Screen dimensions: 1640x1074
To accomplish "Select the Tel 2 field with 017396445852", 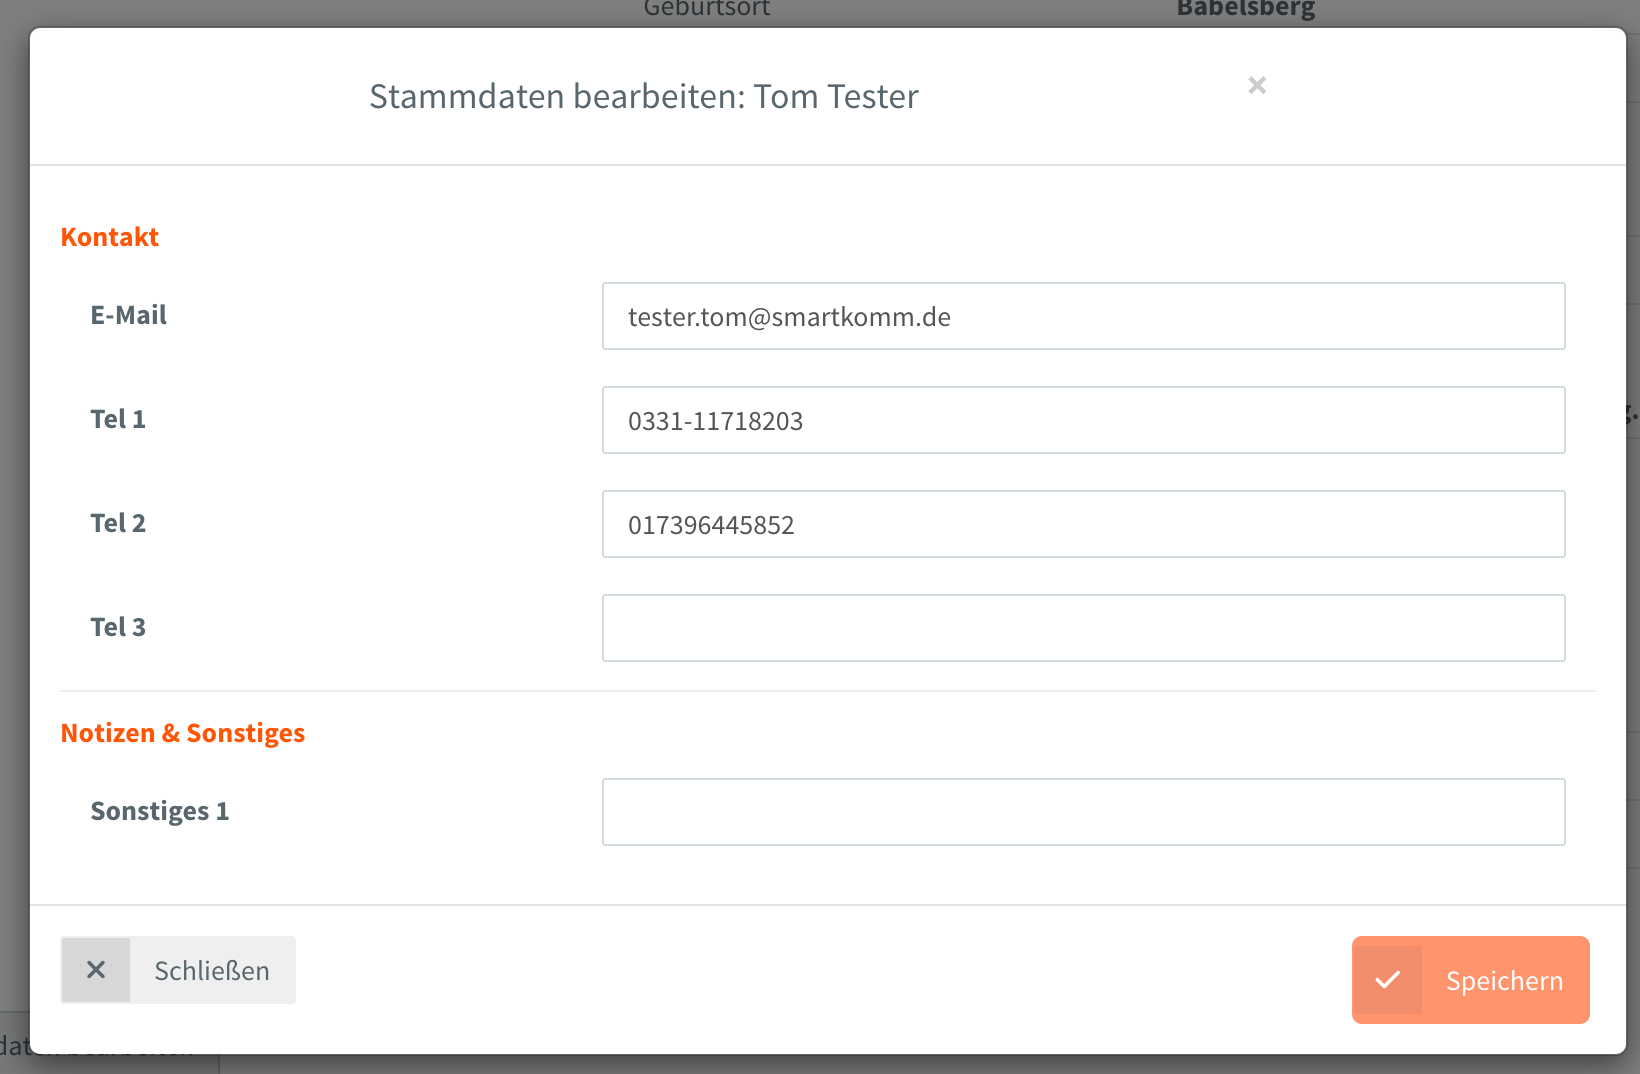I will (1084, 524).
